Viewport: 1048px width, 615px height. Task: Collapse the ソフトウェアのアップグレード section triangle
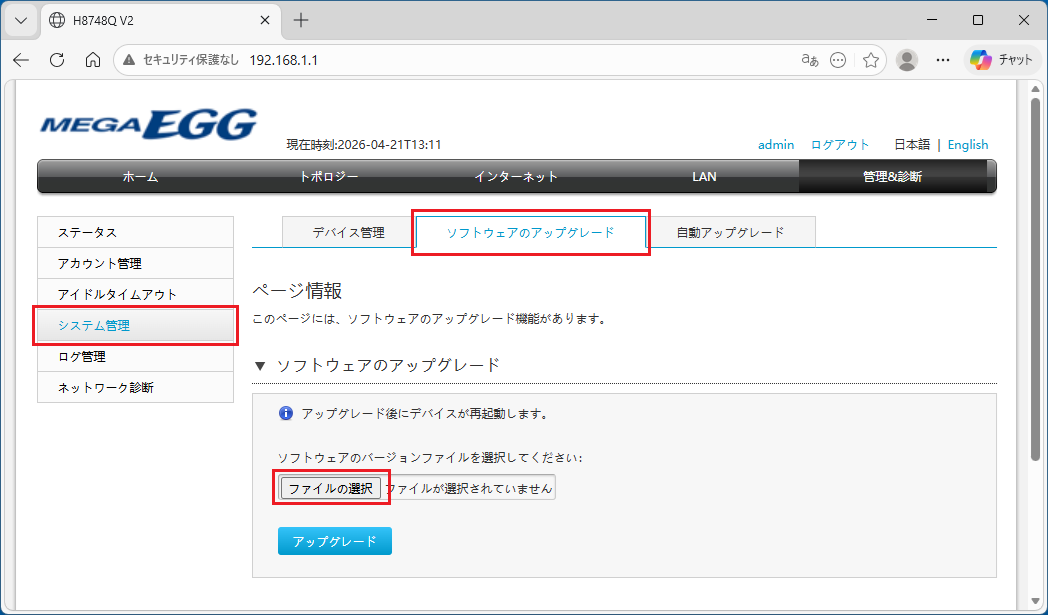261,366
